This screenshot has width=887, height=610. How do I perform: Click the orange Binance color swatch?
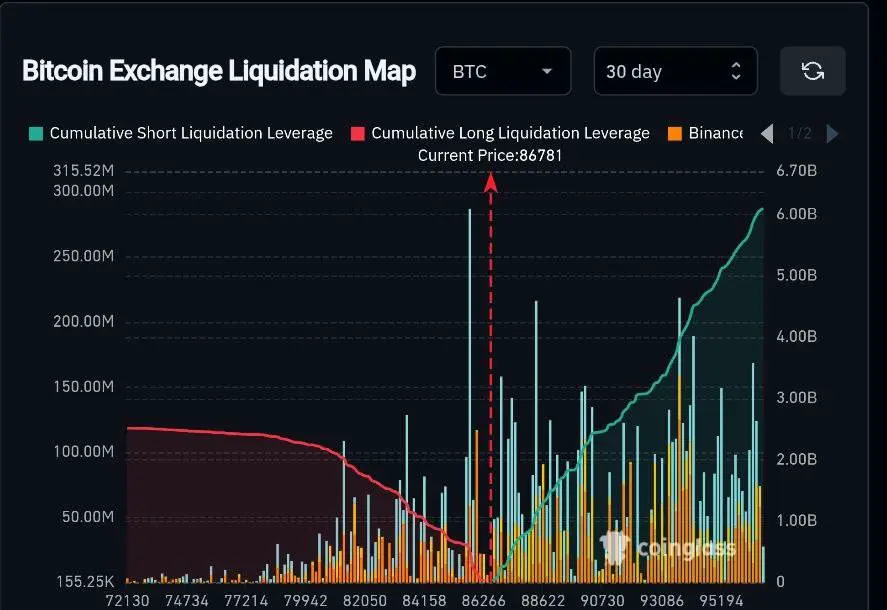point(675,134)
